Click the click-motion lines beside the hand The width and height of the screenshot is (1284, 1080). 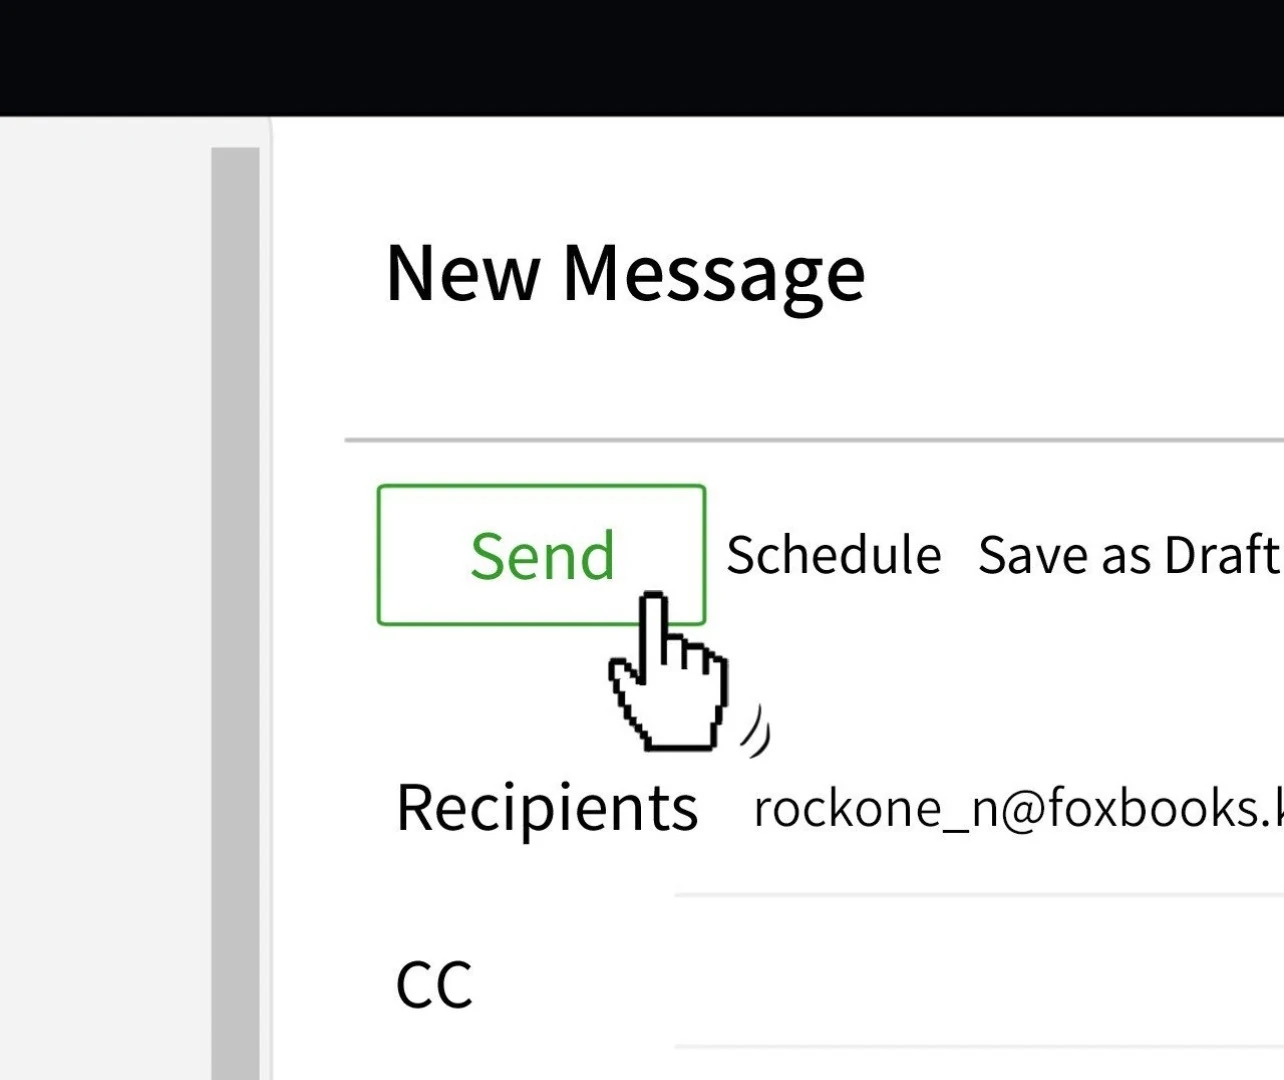pyautogui.click(x=757, y=728)
